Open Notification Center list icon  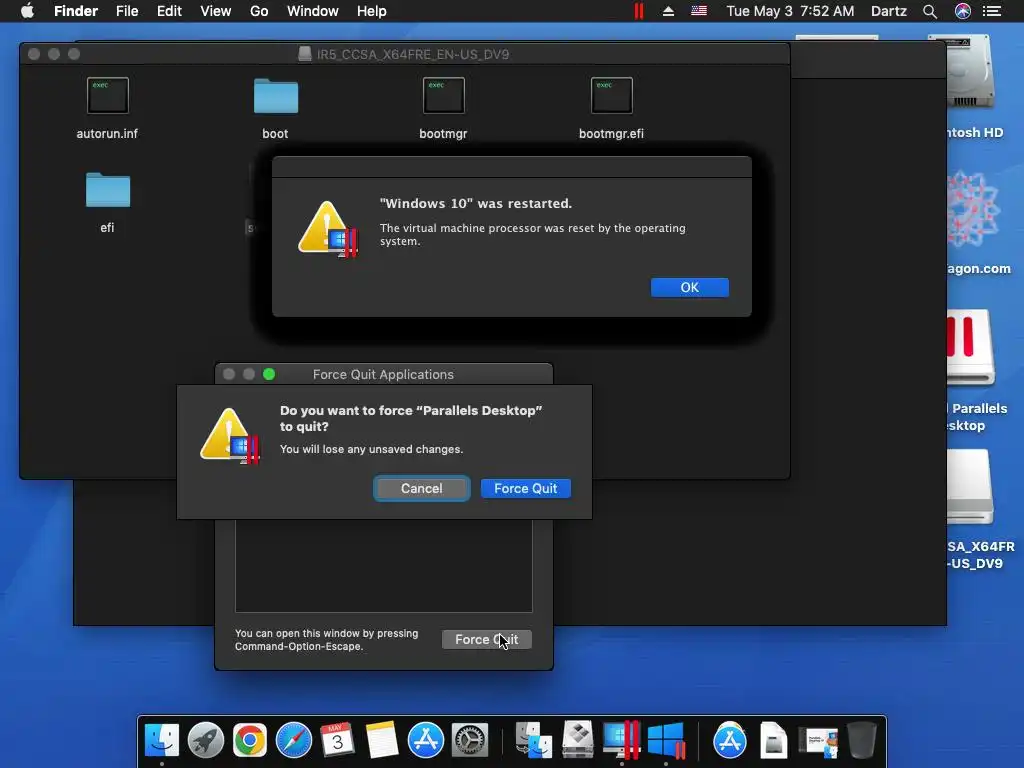(x=992, y=11)
